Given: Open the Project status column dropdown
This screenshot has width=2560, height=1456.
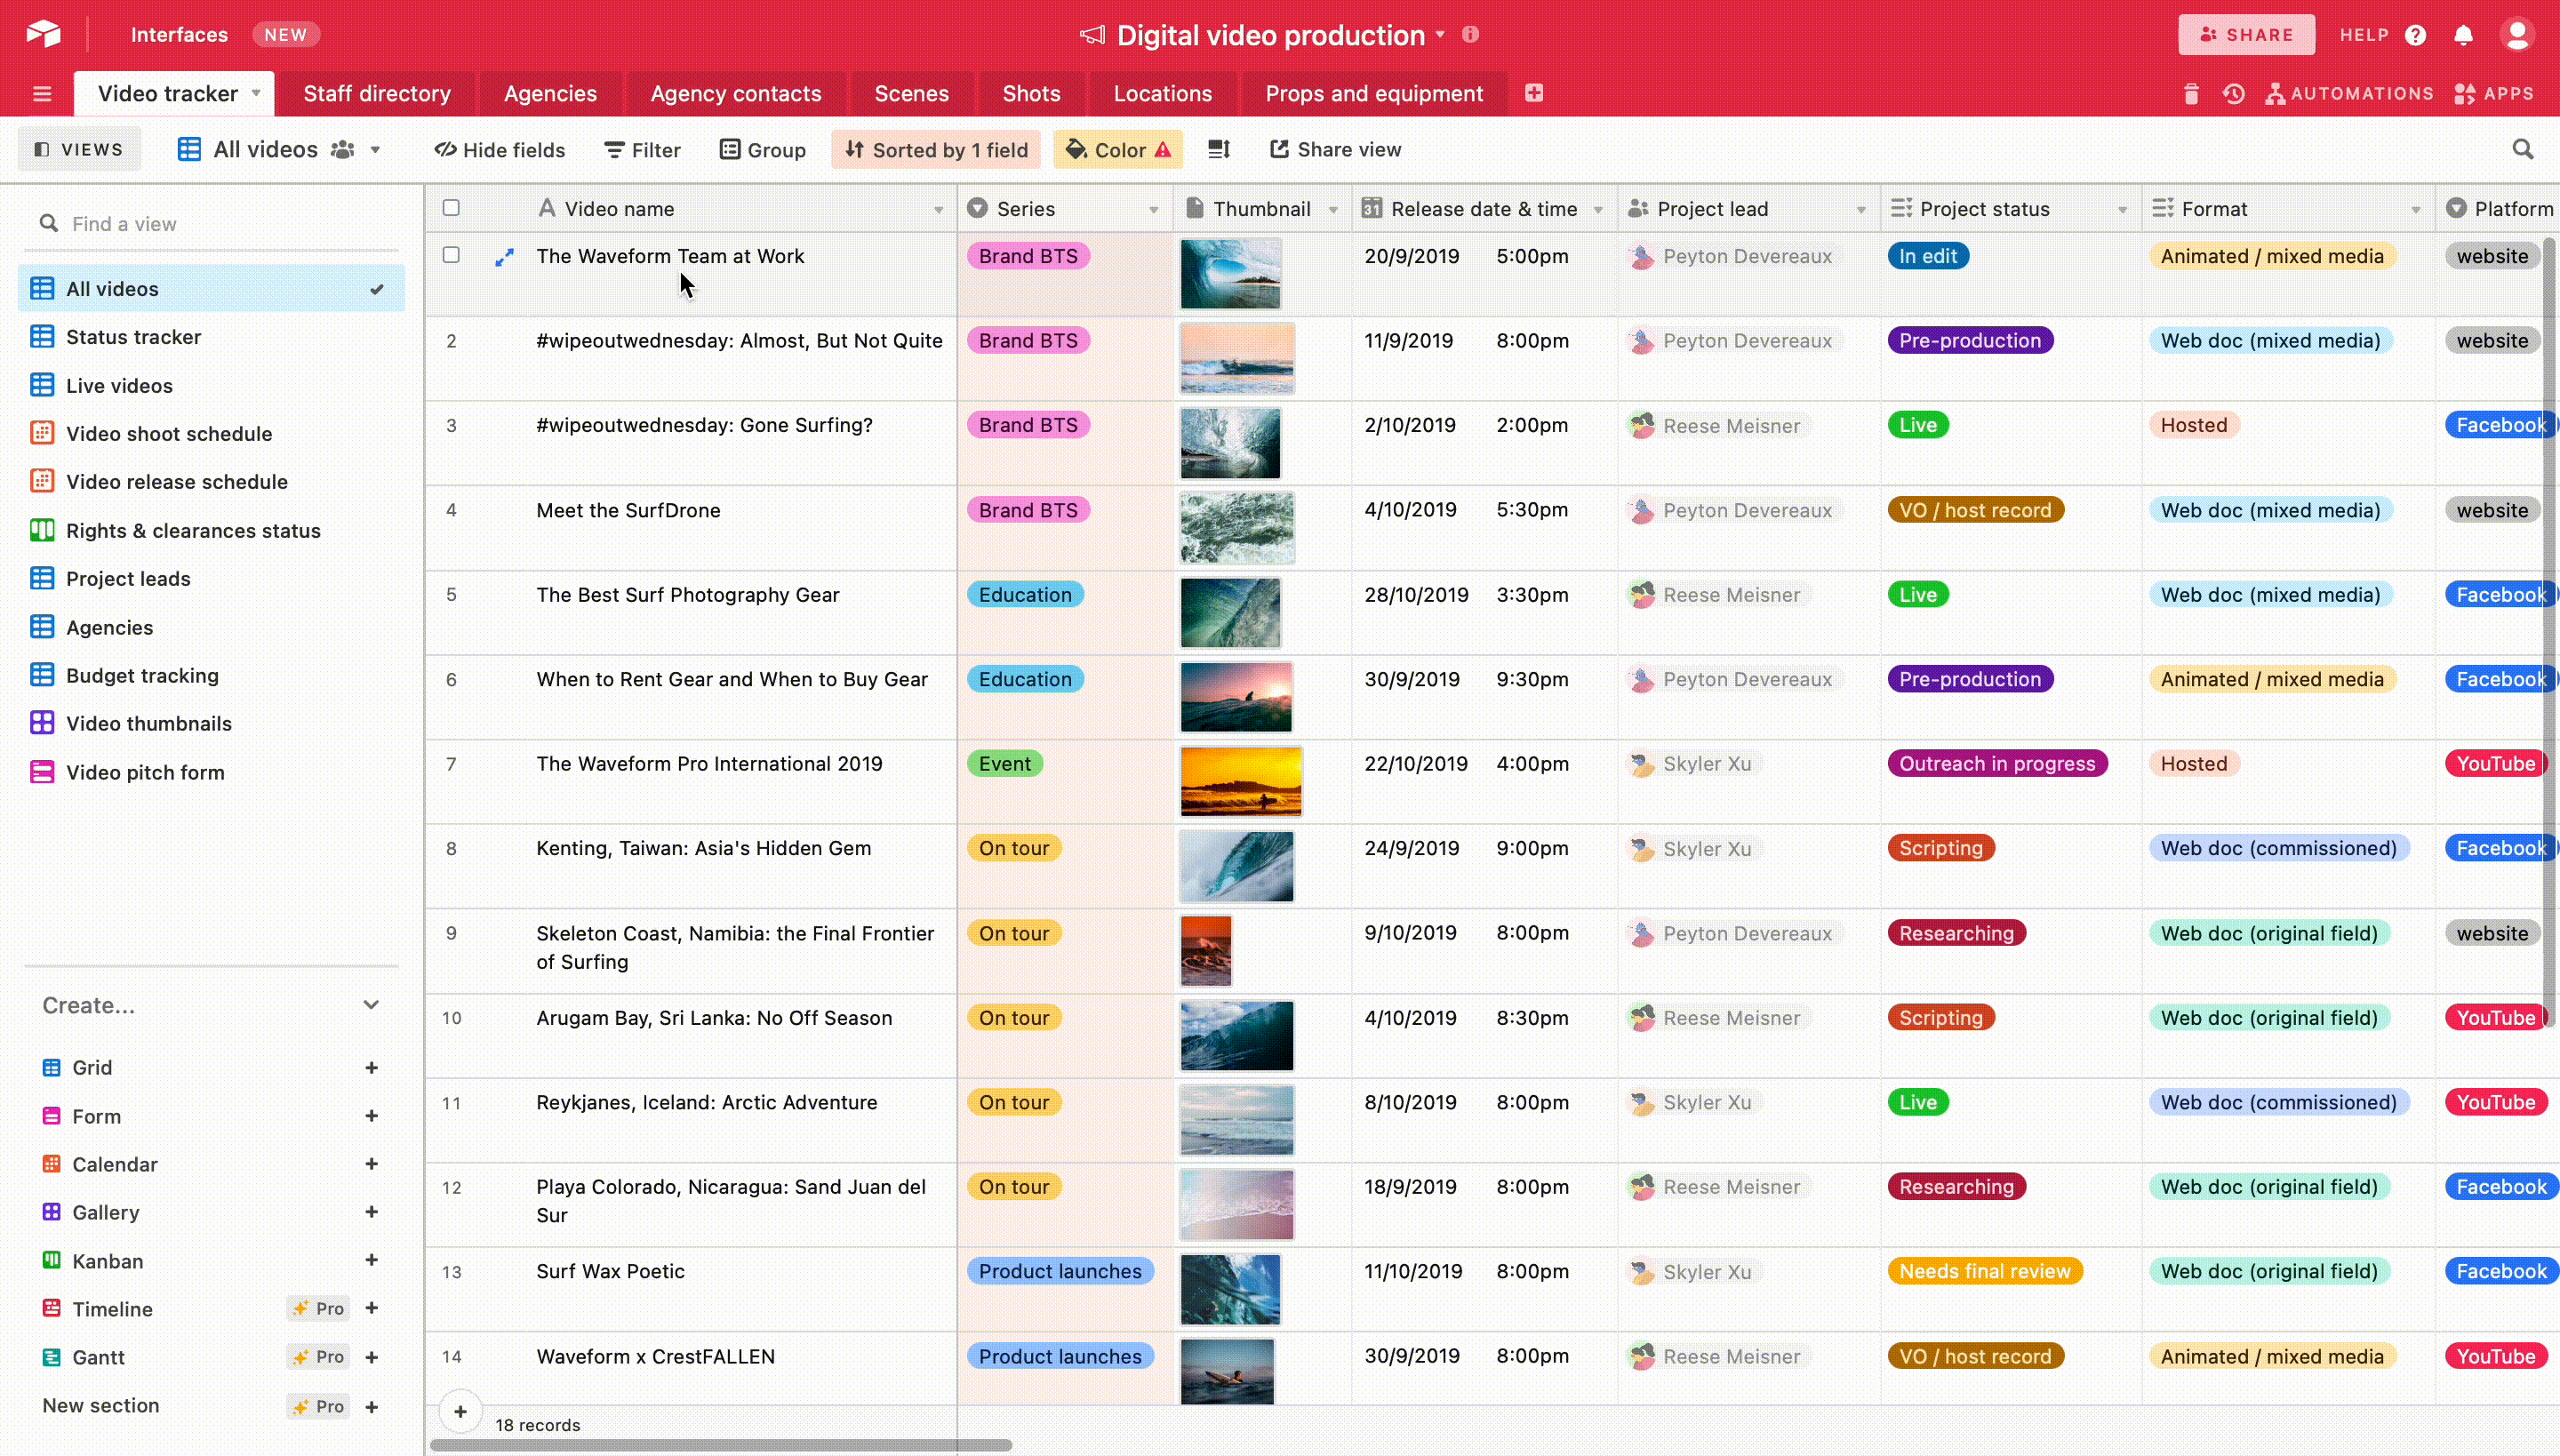Looking at the screenshot, I should 2122,209.
